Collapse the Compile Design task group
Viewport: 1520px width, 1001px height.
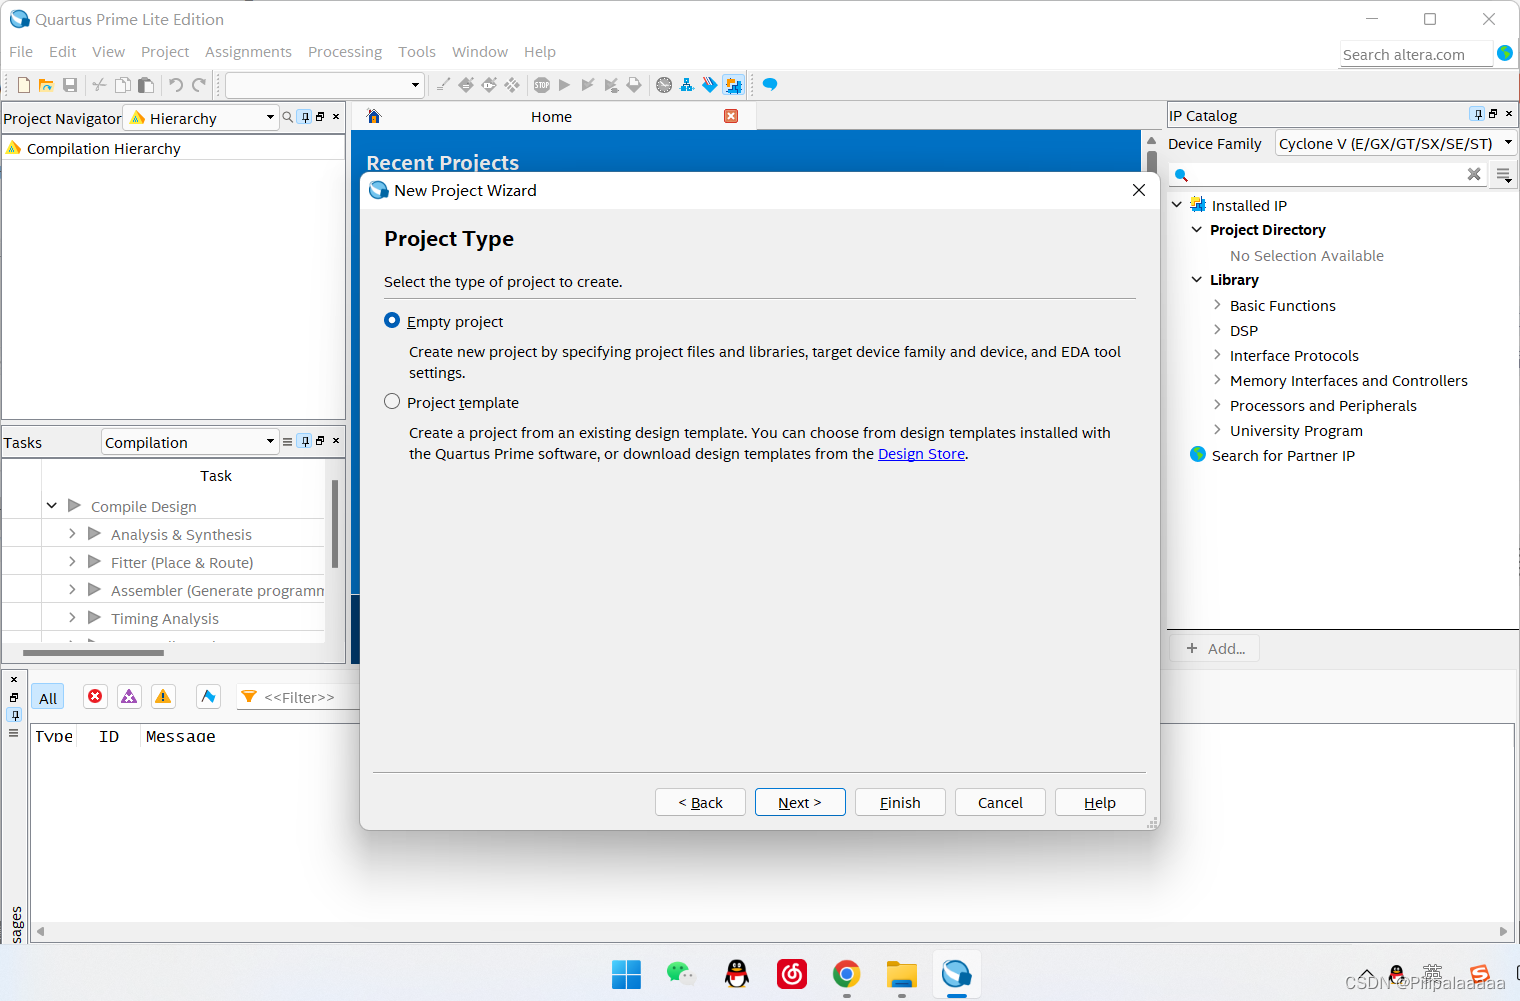(51, 506)
